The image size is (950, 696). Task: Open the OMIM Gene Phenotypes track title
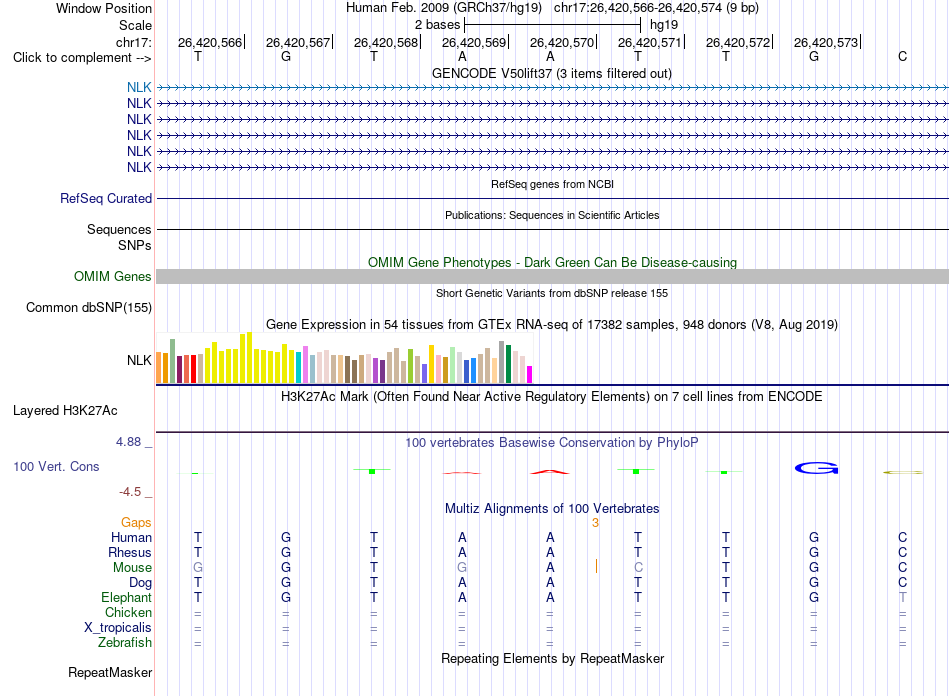[552, 262]
